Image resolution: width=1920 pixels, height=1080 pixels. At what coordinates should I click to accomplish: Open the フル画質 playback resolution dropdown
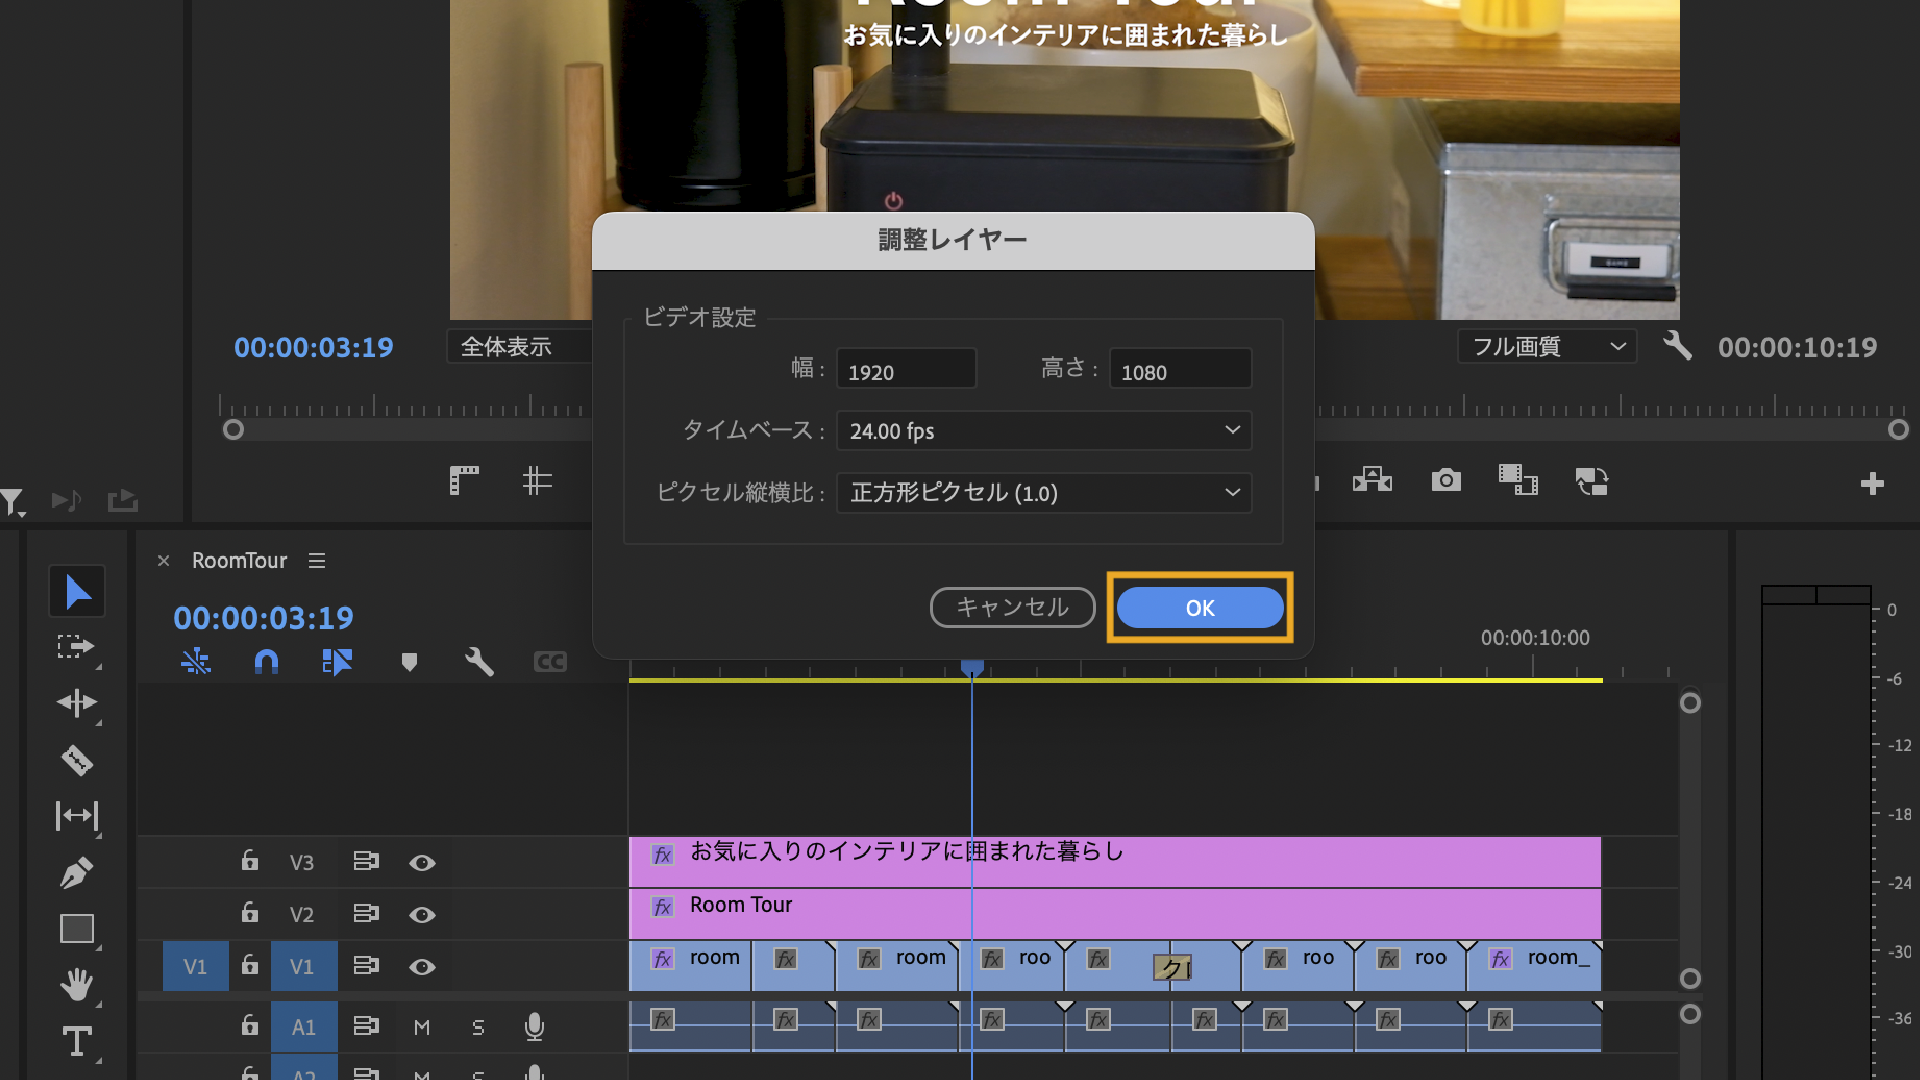click(1546, 347)
